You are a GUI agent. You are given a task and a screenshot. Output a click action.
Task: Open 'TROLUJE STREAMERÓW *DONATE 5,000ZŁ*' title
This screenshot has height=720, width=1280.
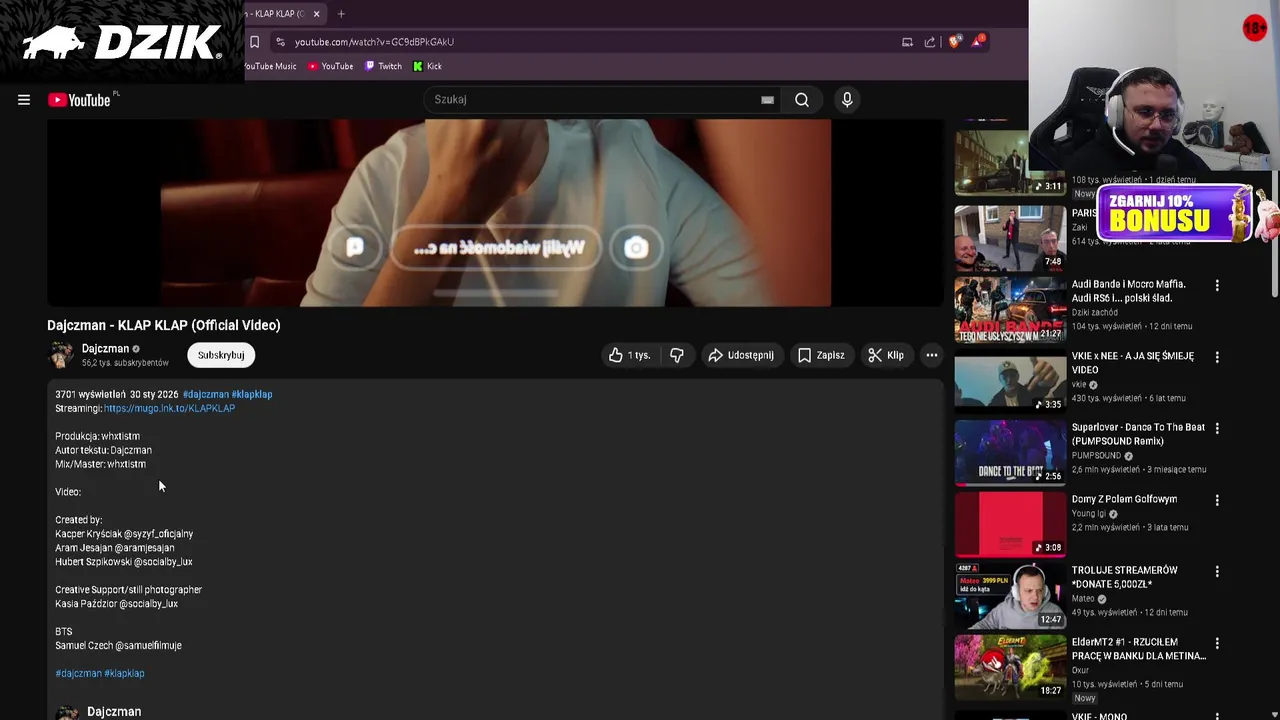tap(1125, 577)
